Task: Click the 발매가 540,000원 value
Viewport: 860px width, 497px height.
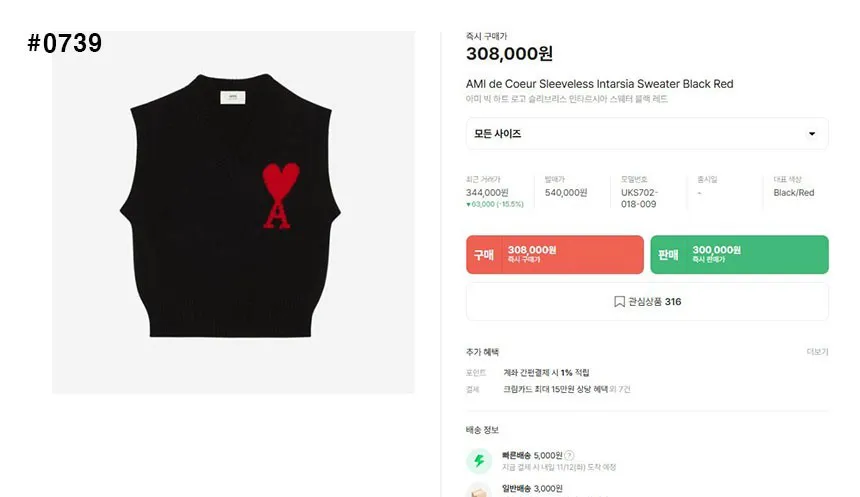Action: [x=566, y=193]
